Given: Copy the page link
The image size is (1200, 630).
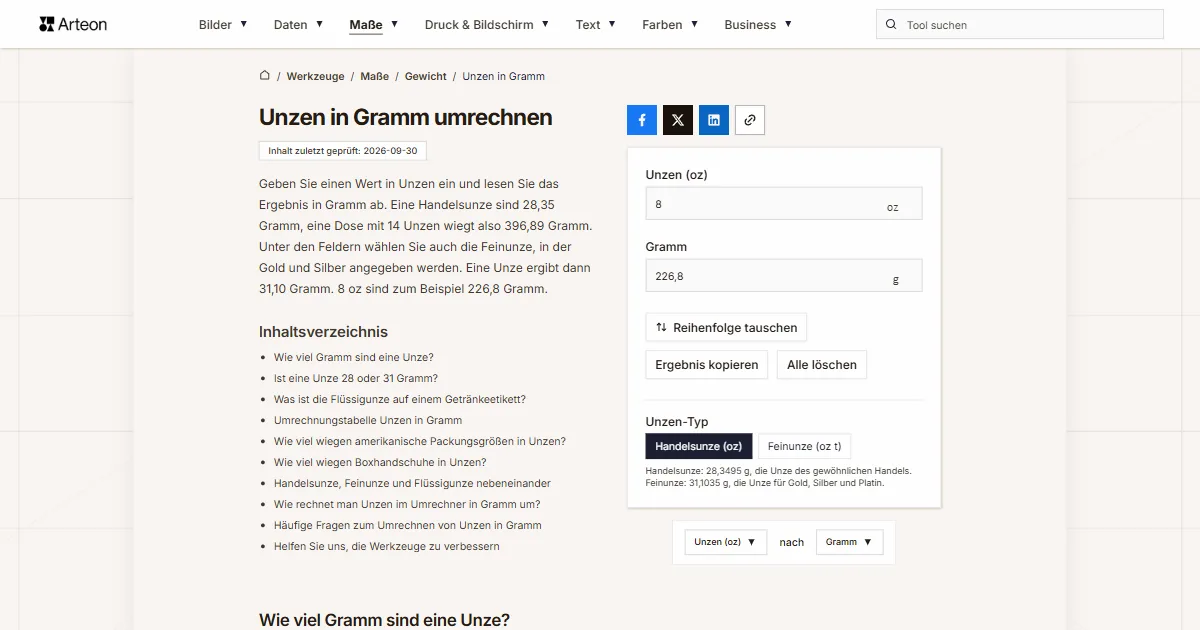Looking at the screenshot, I should 750,120.
